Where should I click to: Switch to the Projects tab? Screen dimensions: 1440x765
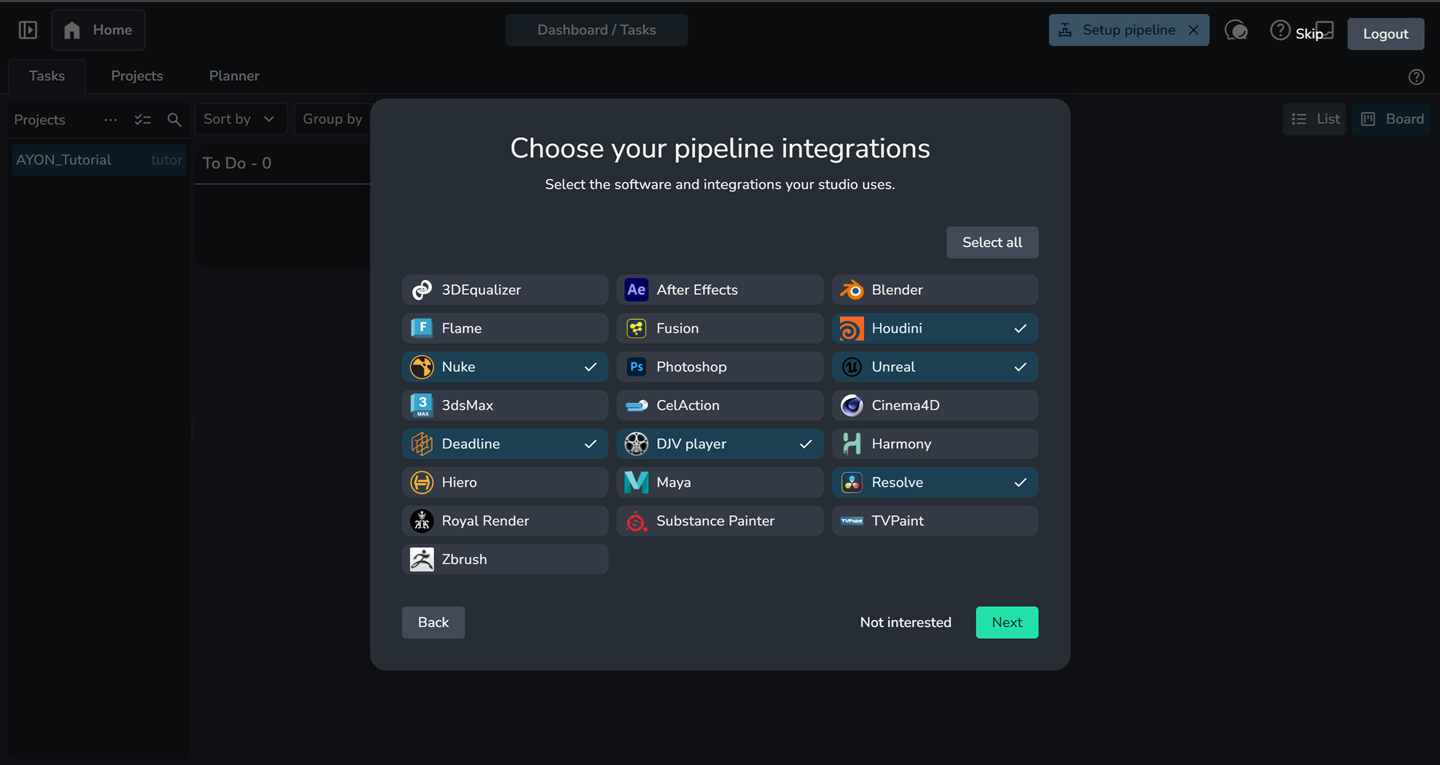(137, 76)
